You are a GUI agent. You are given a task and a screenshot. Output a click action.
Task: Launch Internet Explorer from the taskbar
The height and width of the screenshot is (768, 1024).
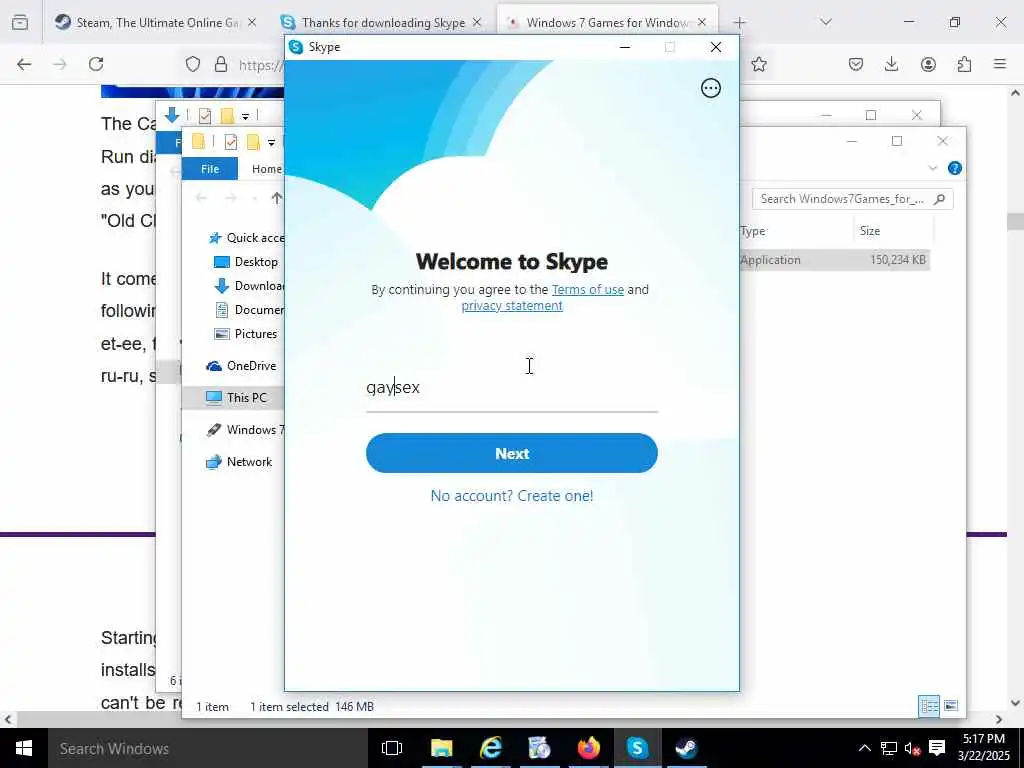[x=490, y=748]
